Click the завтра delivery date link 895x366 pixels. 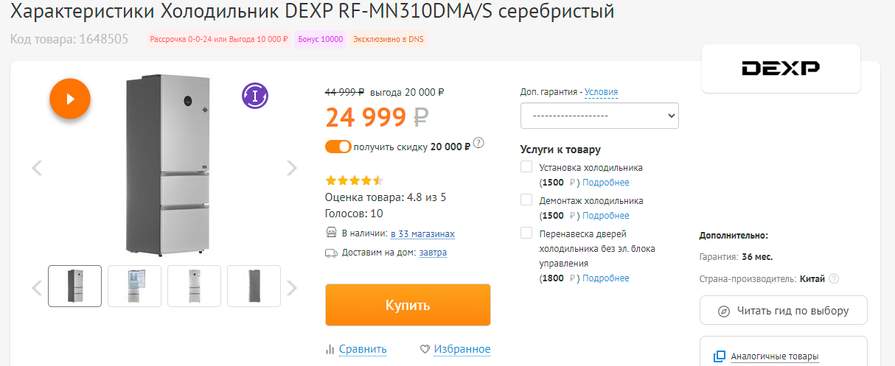click(433, 252)
